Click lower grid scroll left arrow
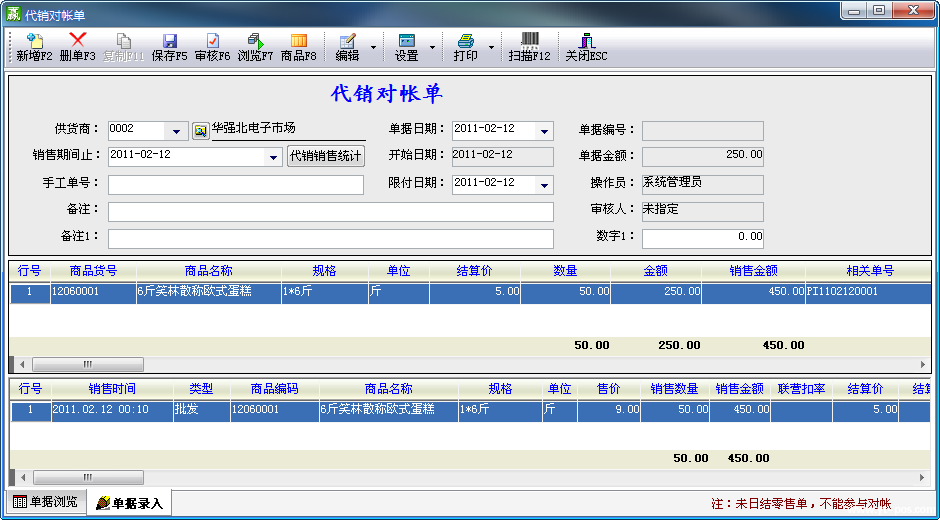Image resolution: width=940 pixels, height=520 pixels. pos(22,477)
